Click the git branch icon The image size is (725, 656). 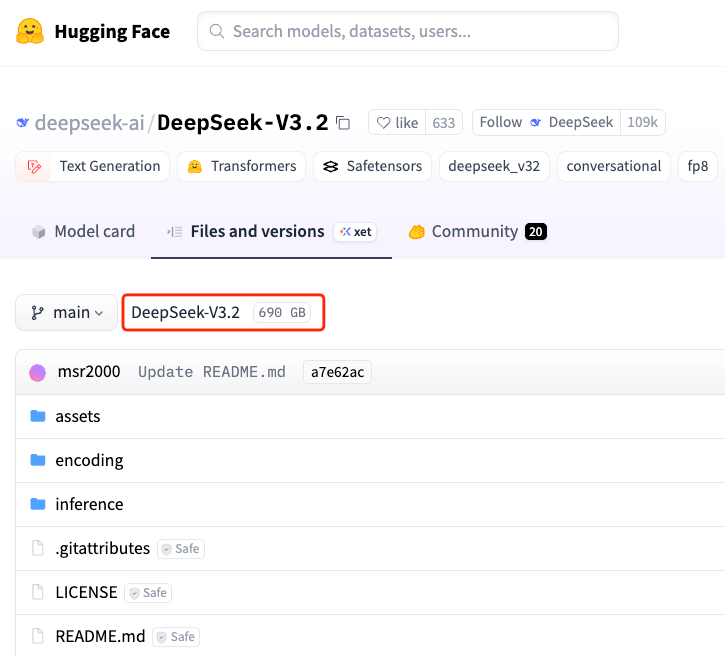(x=37, y=313)
